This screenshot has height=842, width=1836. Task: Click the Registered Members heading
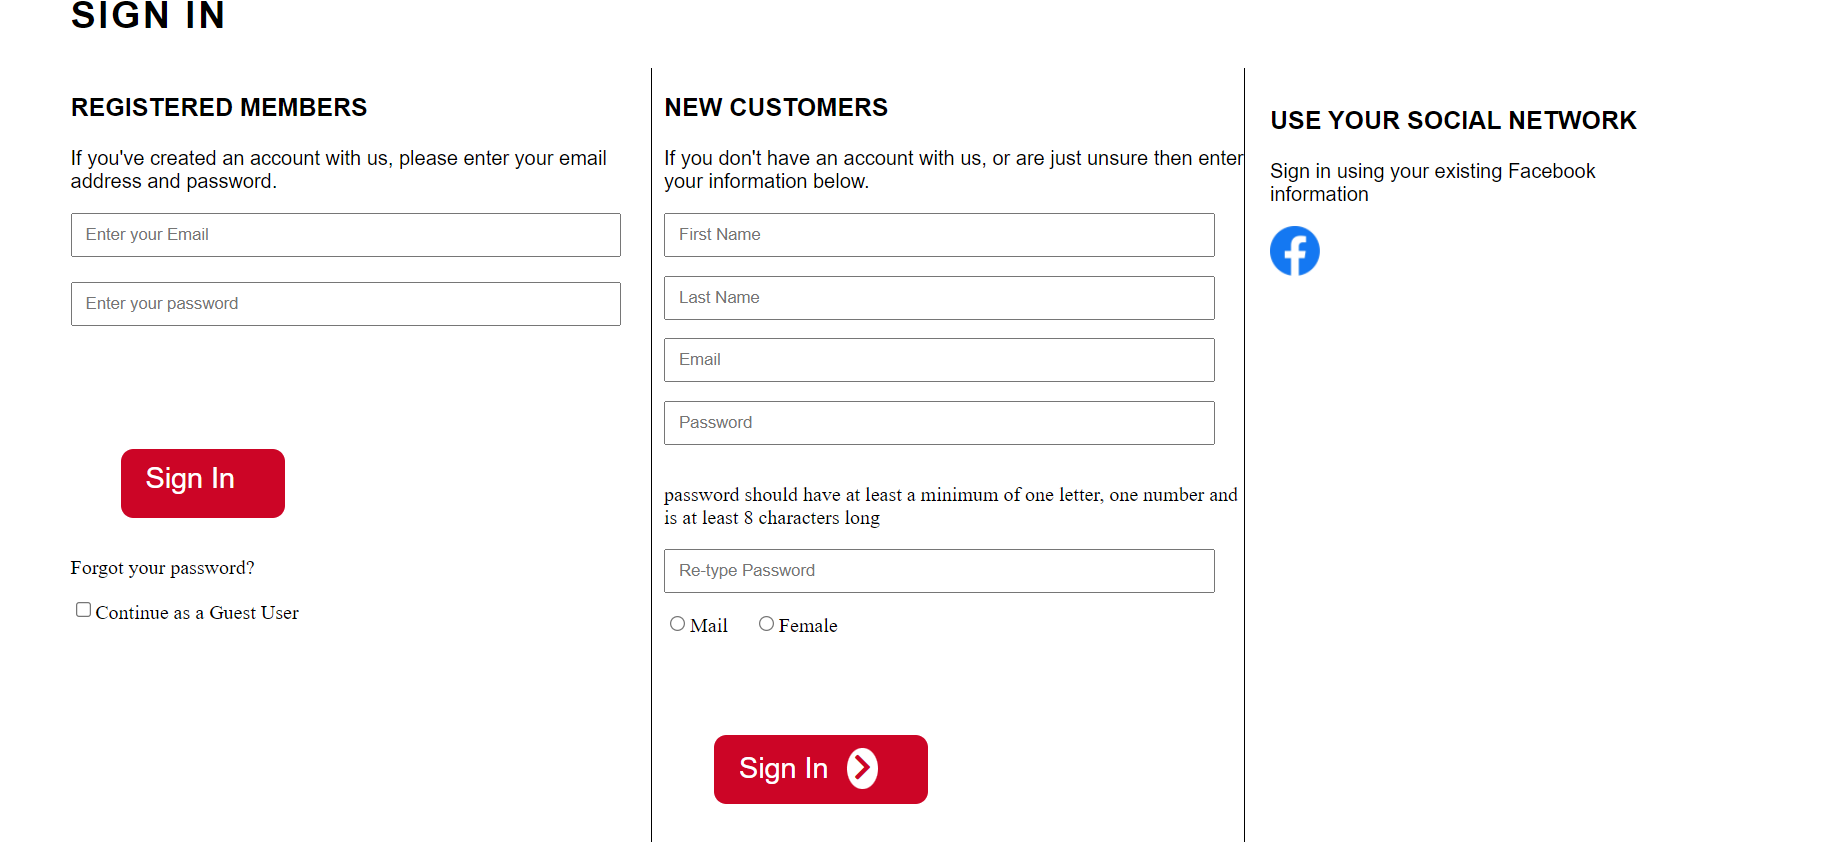(x=219, y=107)
